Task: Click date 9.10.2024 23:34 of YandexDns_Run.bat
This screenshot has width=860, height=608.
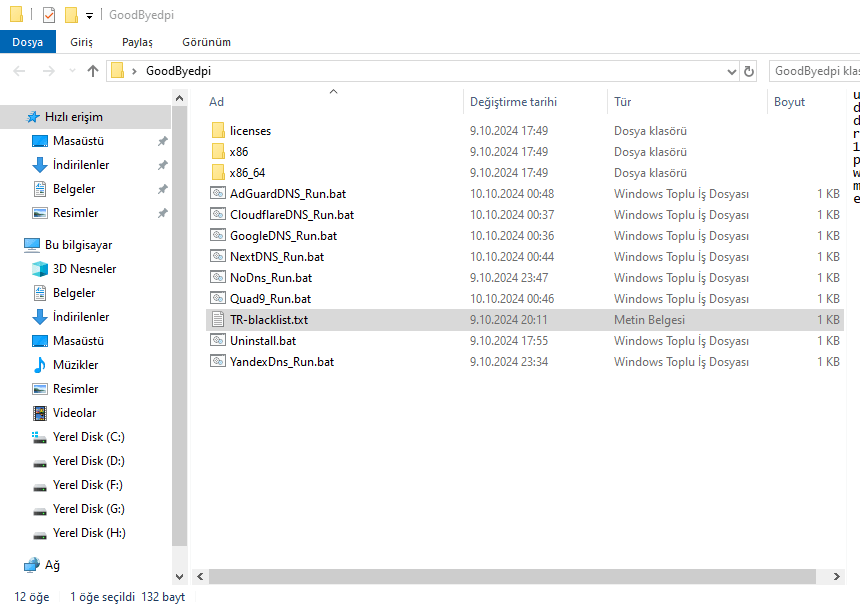Action: point(509,362)
